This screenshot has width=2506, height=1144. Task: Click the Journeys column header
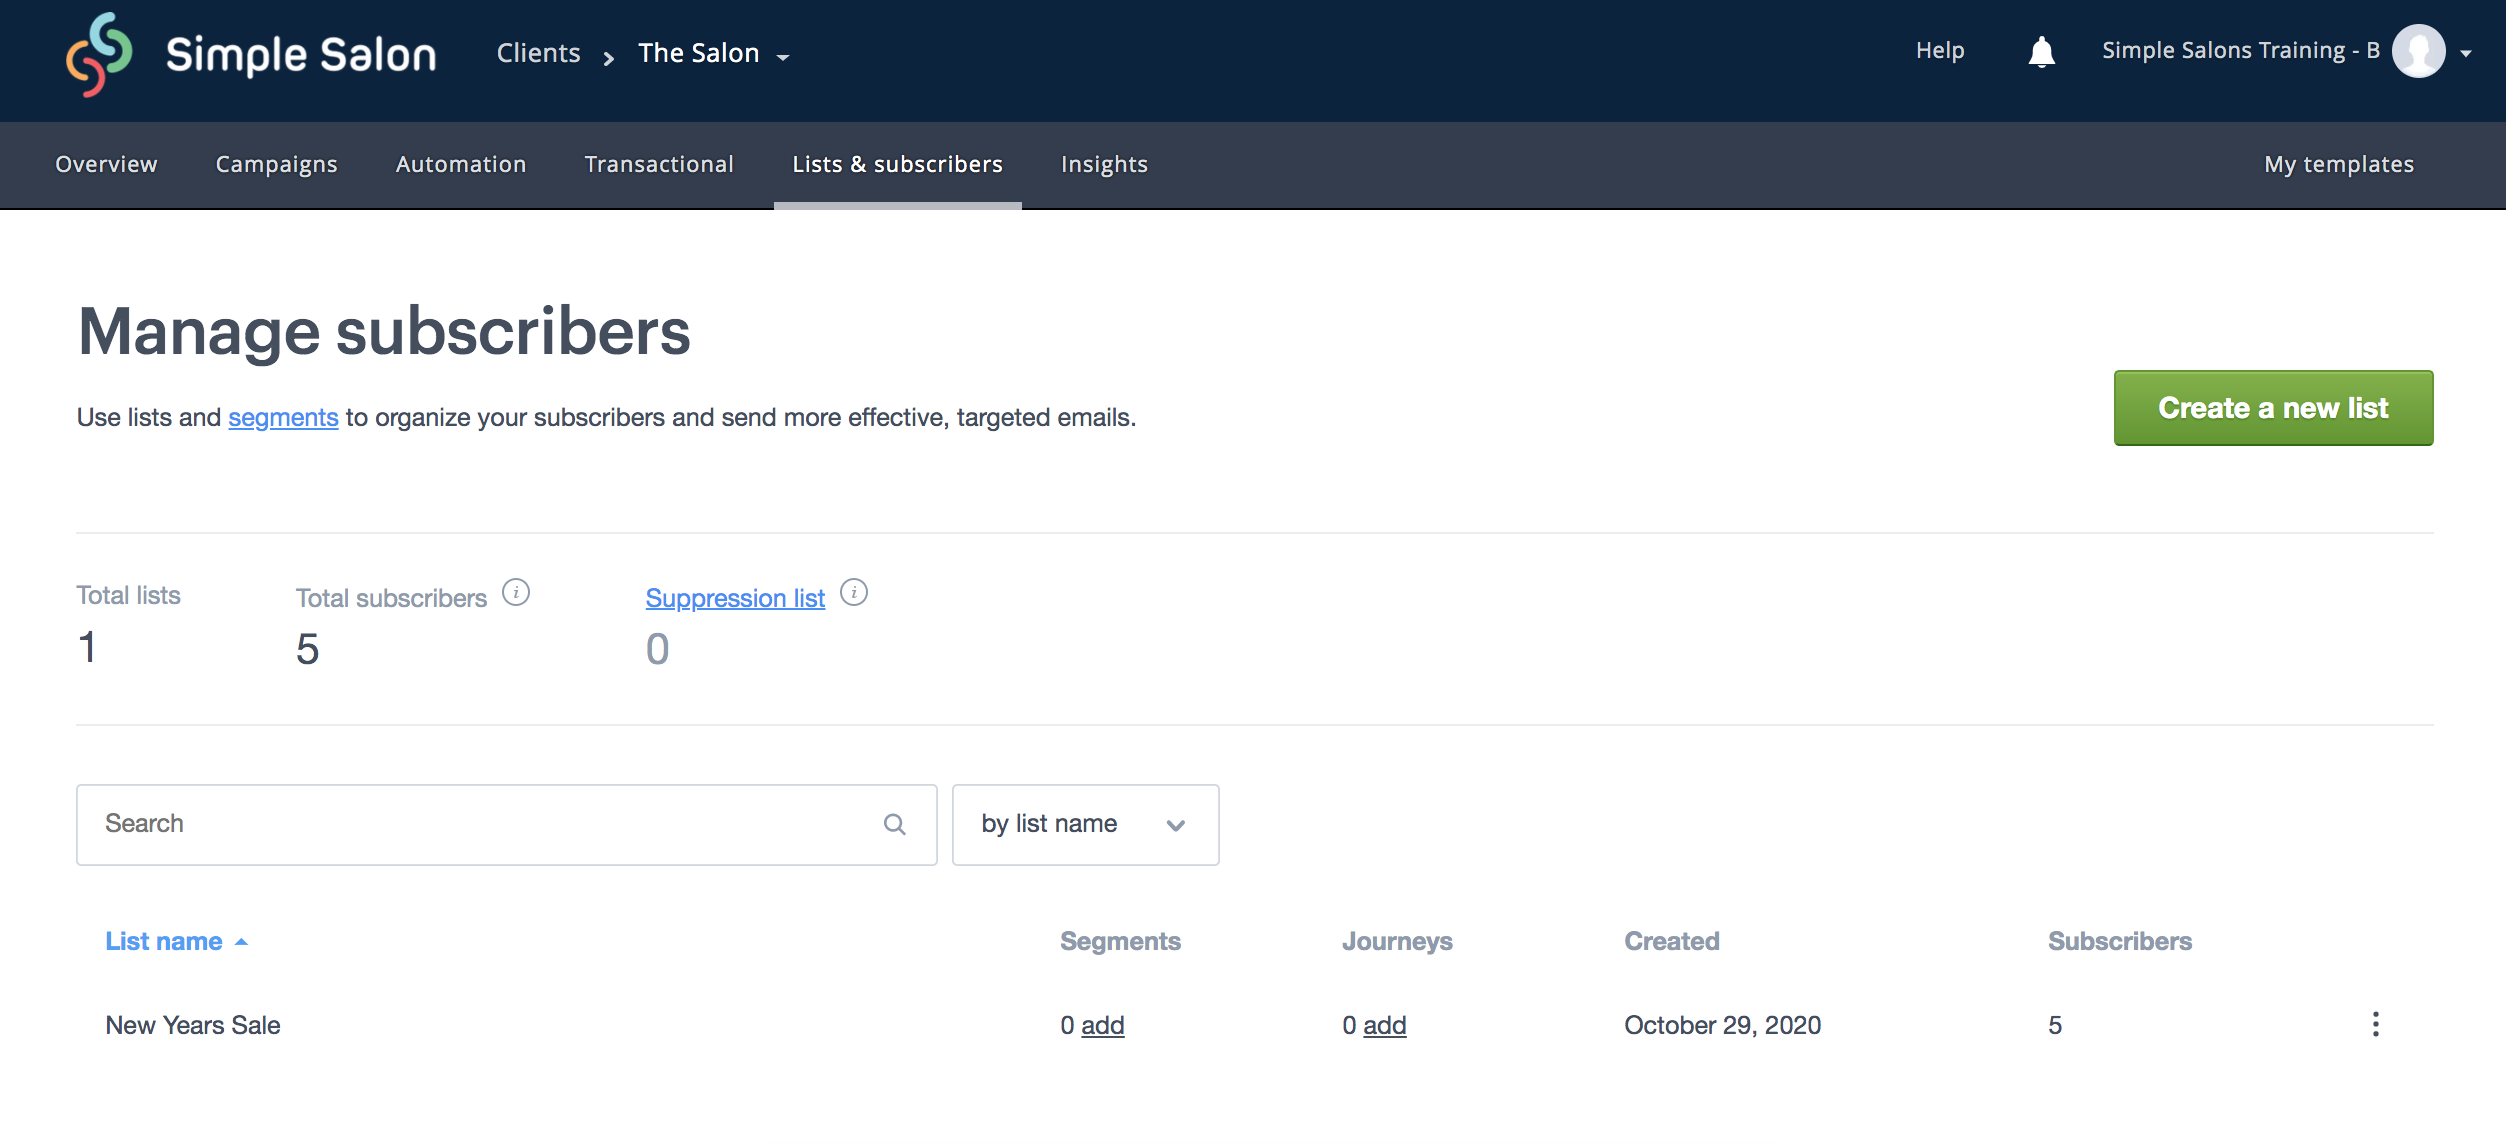pos(1397,942)
